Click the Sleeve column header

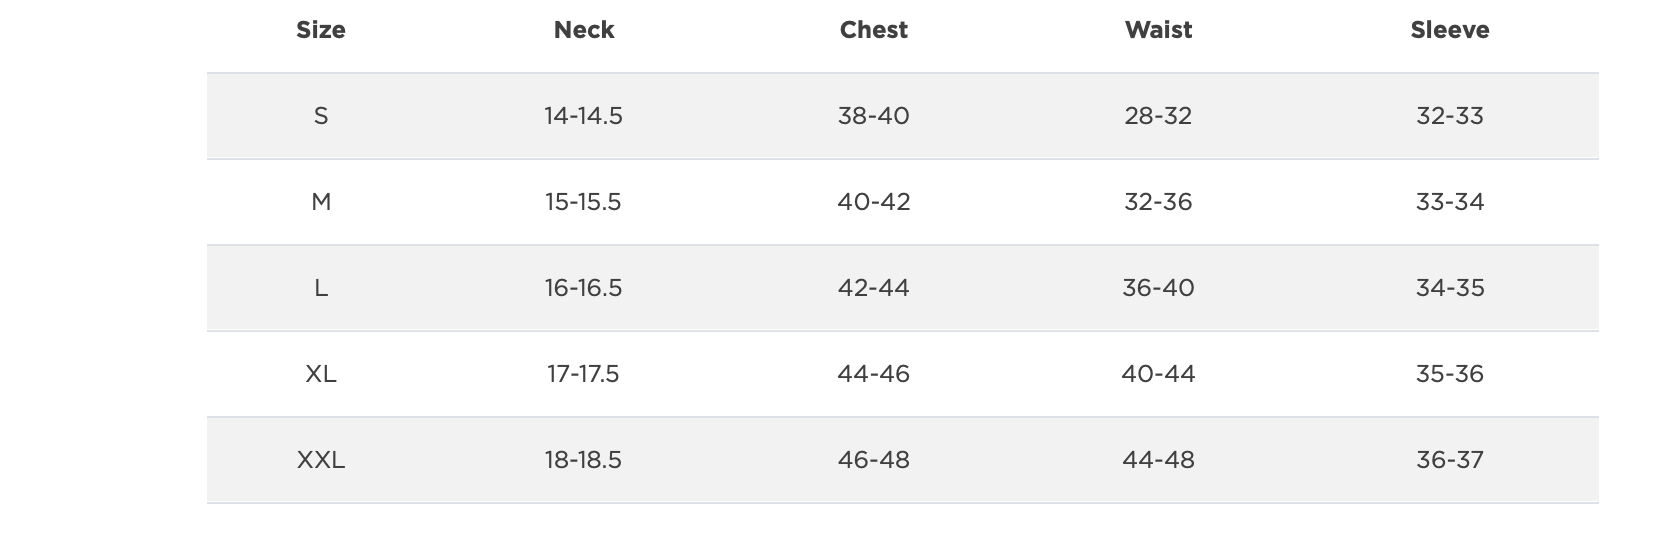(x=1450, y=30)
